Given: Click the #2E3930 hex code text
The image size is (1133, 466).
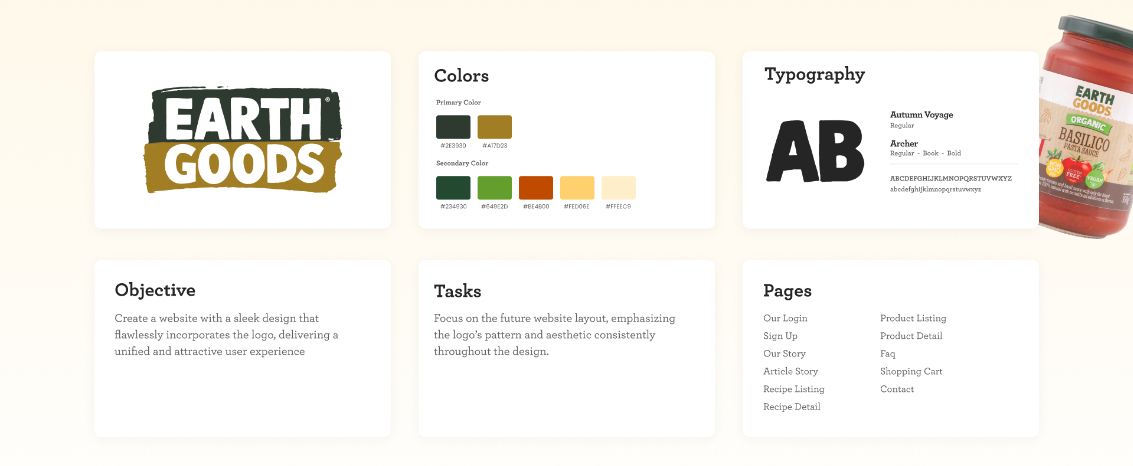Looking at the screenshot, I should (453, 146).
